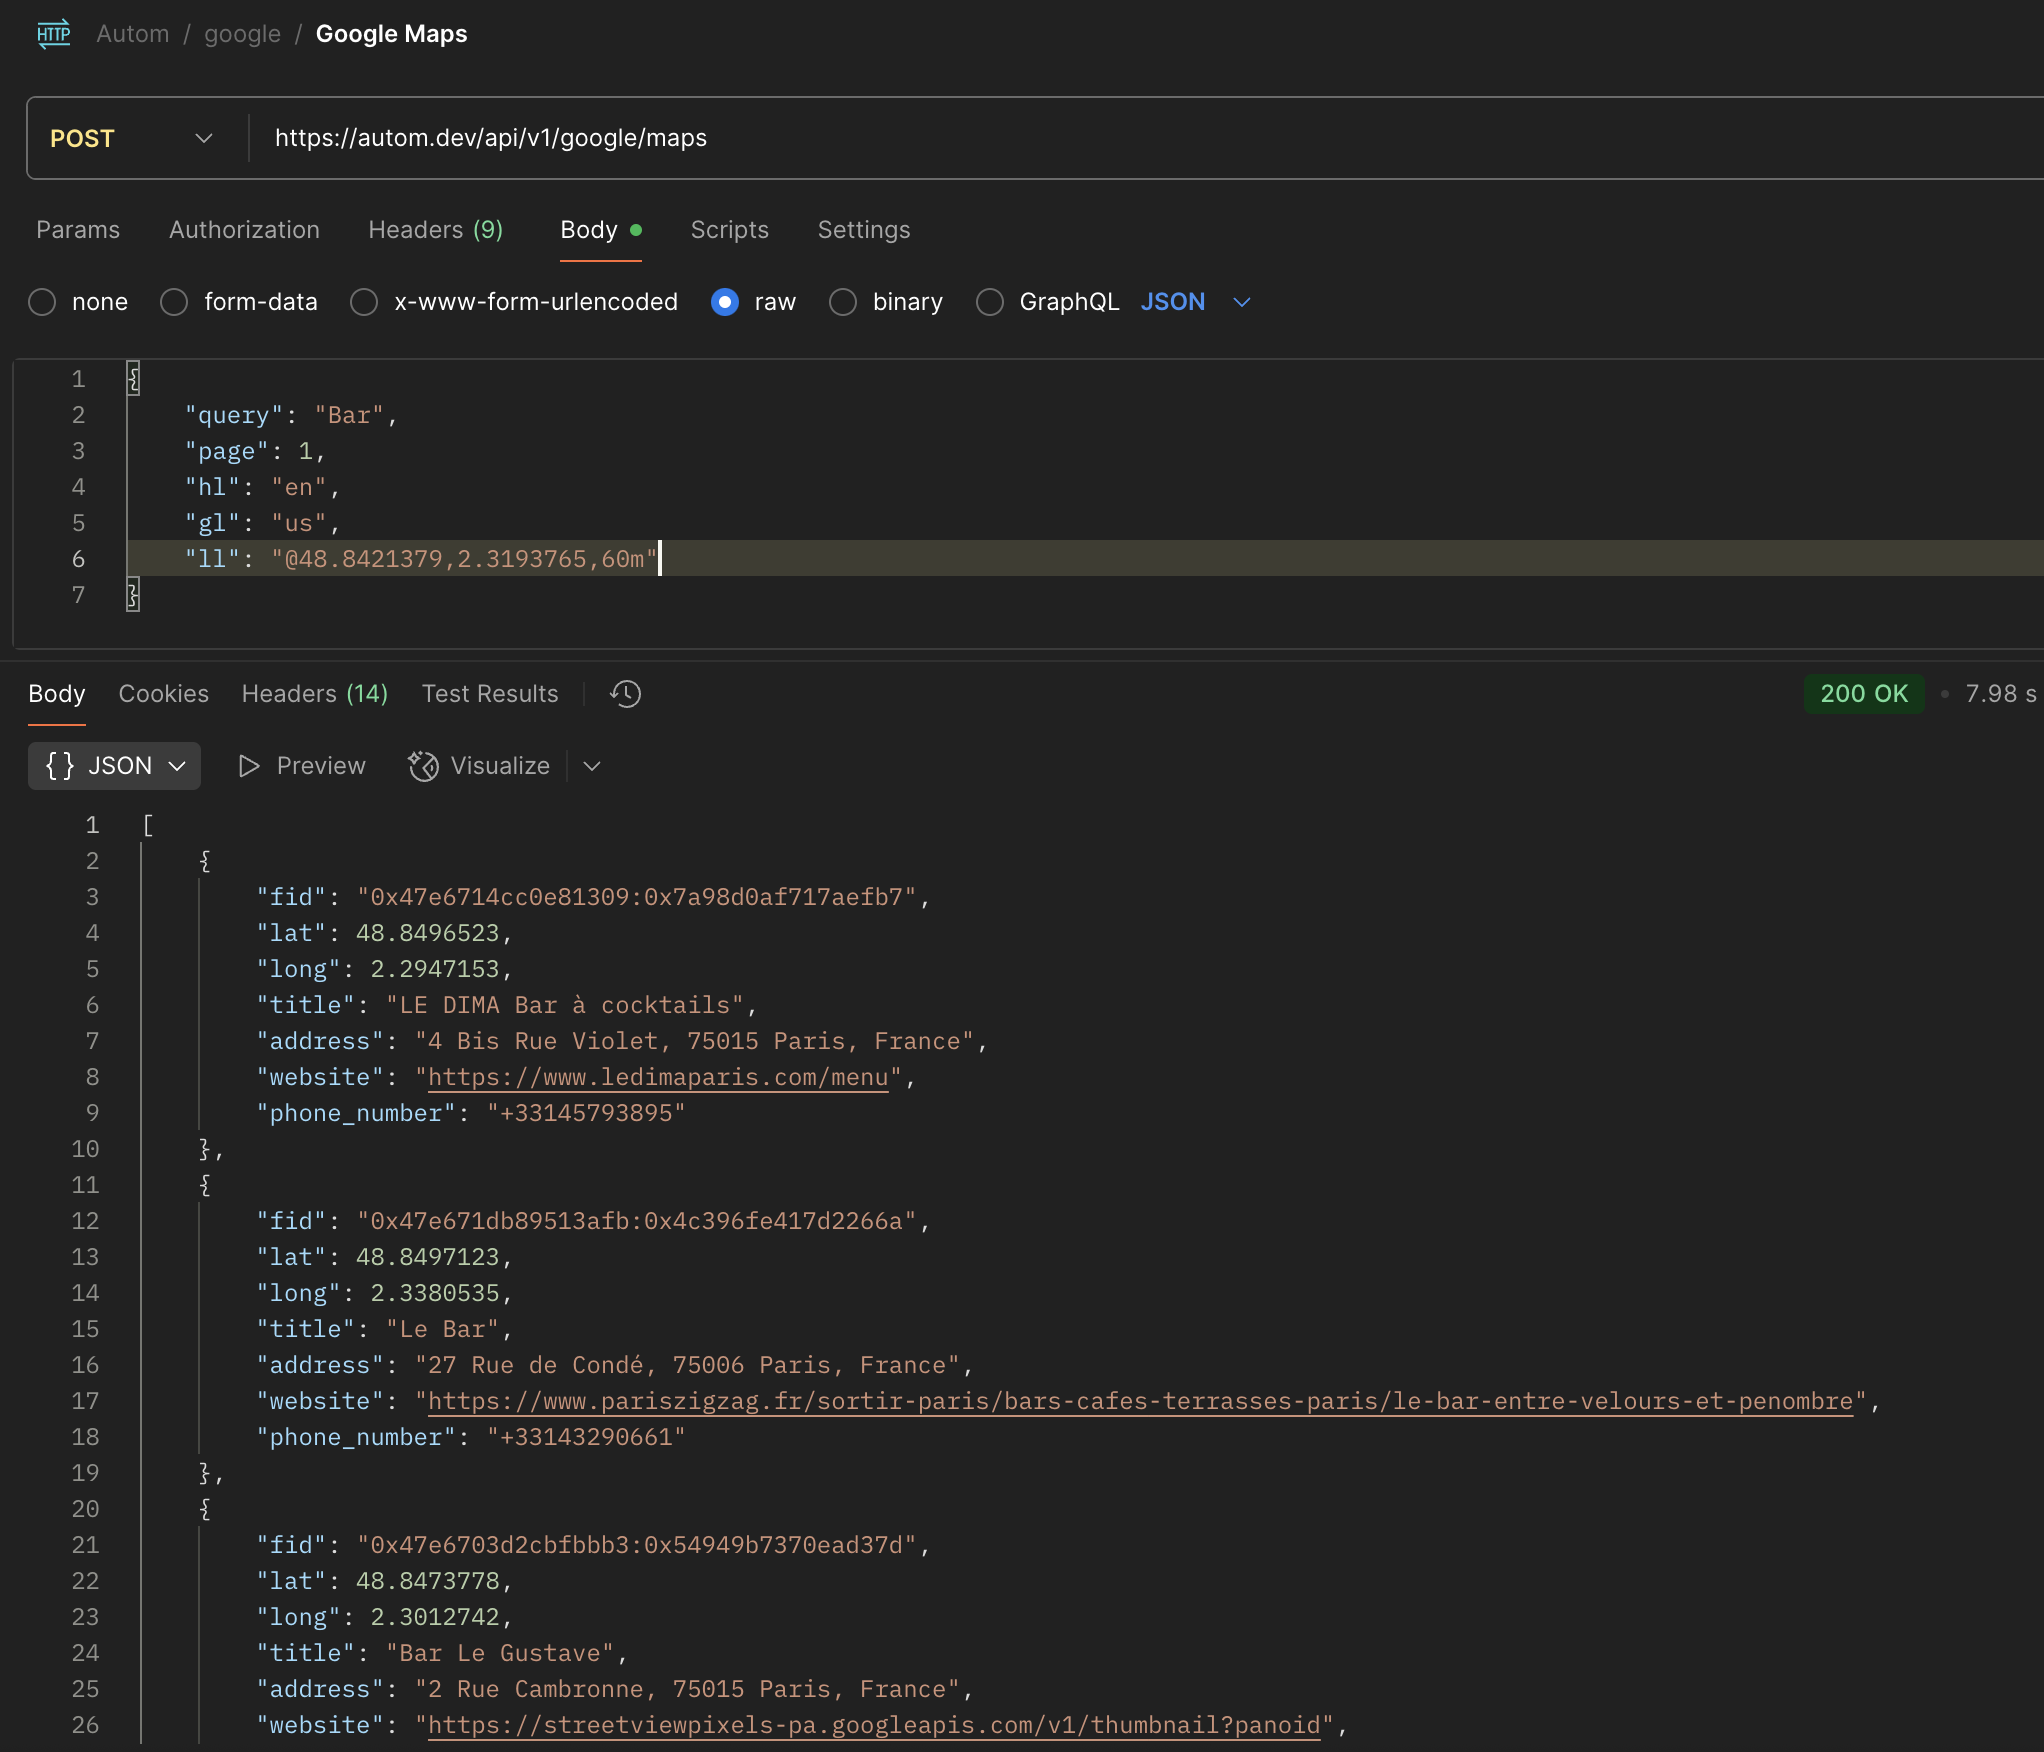Click the JSON braces format icon
Viewport: 2044px width, 1752px height.
[x=60, y=766]
